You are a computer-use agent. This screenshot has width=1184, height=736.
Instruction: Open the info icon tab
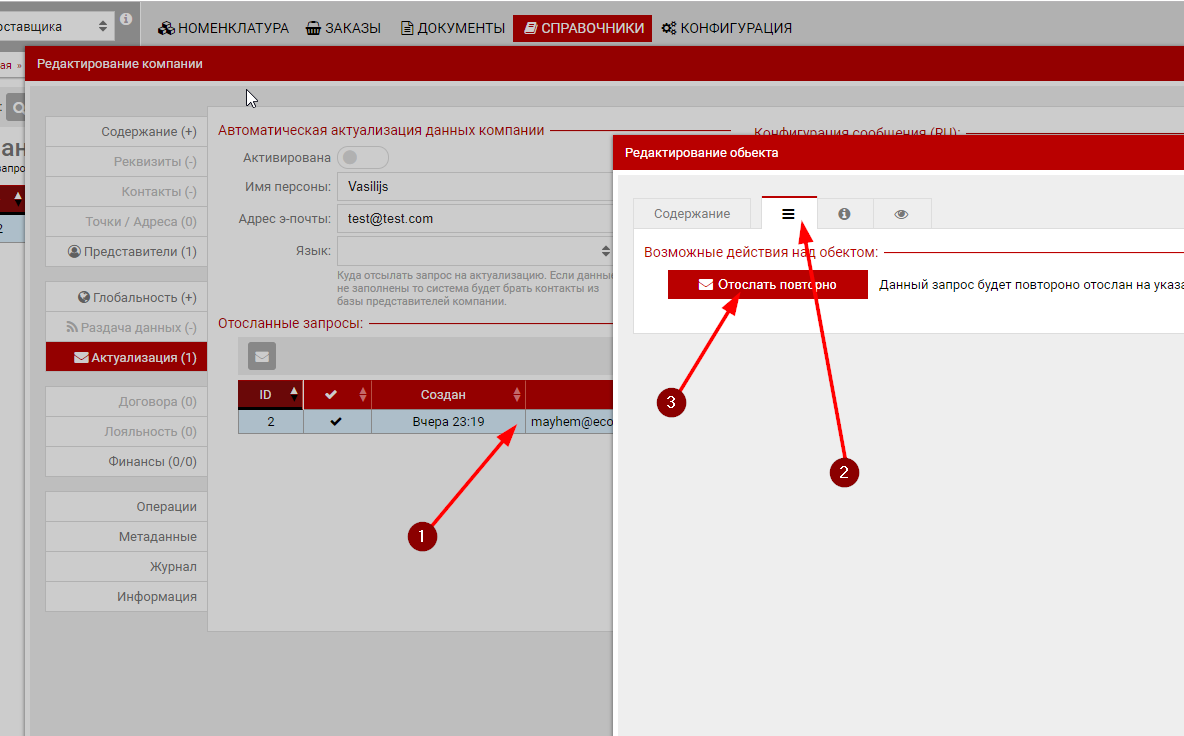[844, 214]
